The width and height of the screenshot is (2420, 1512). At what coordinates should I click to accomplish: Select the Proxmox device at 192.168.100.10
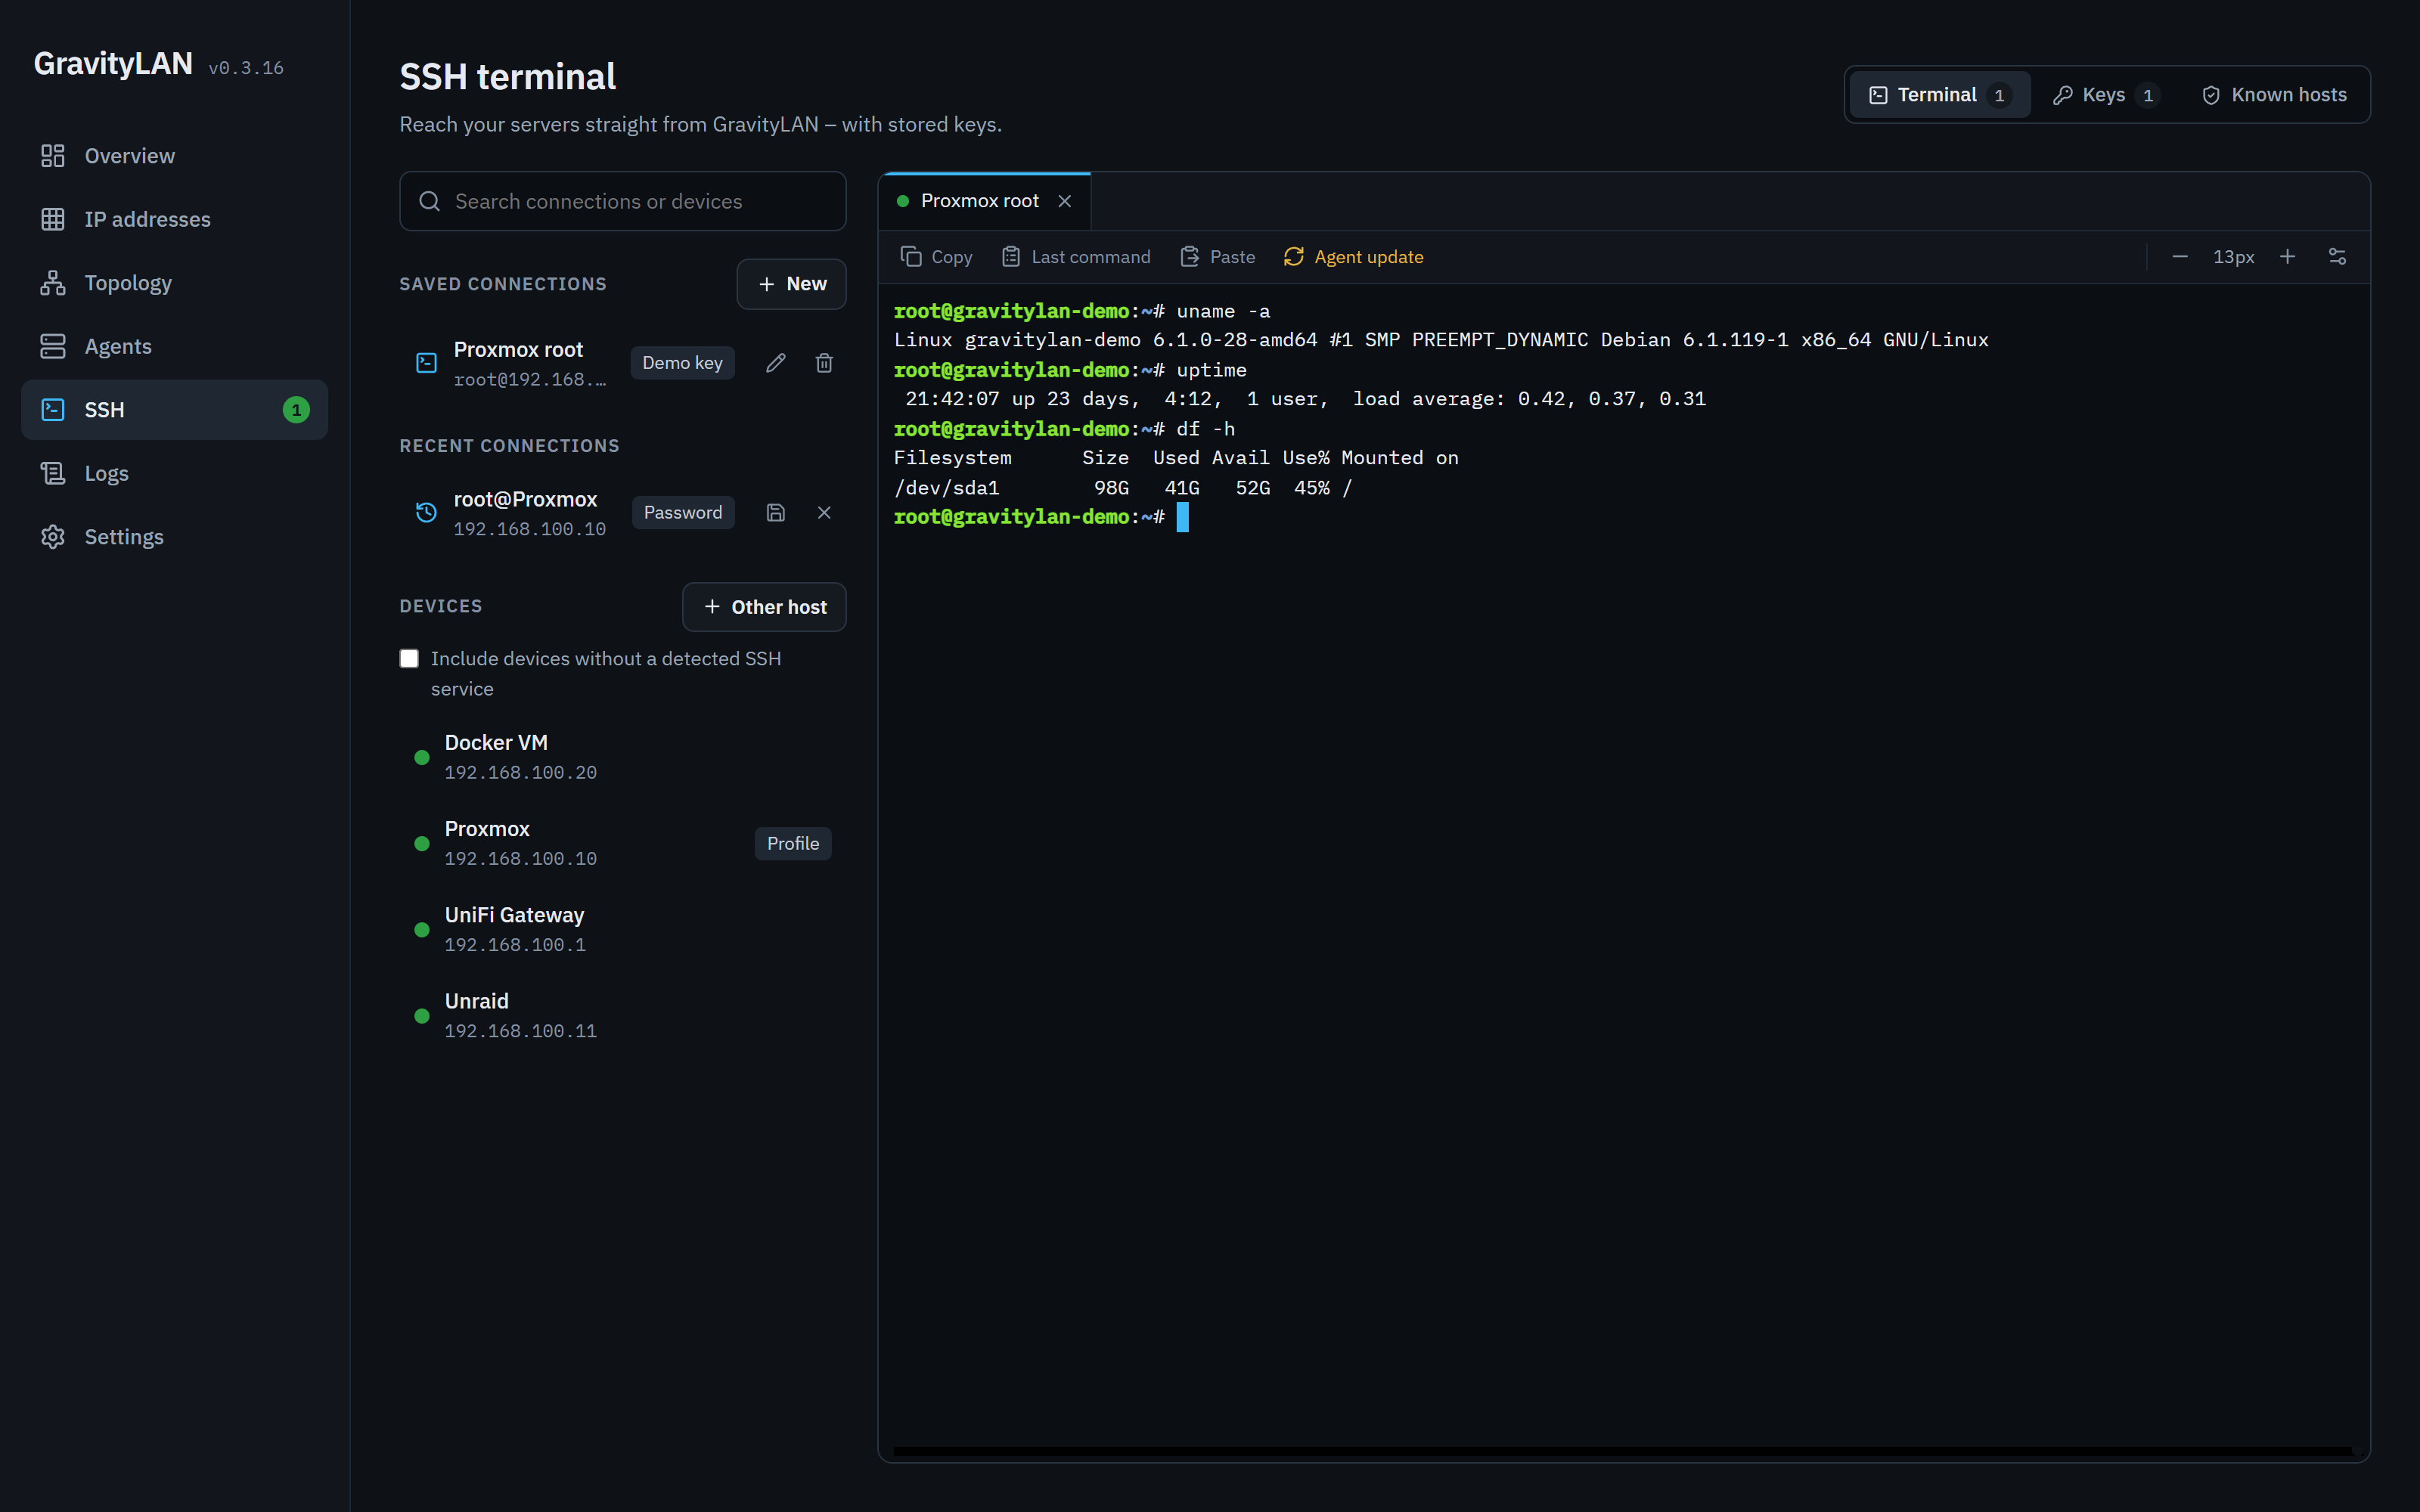(622, 843)
